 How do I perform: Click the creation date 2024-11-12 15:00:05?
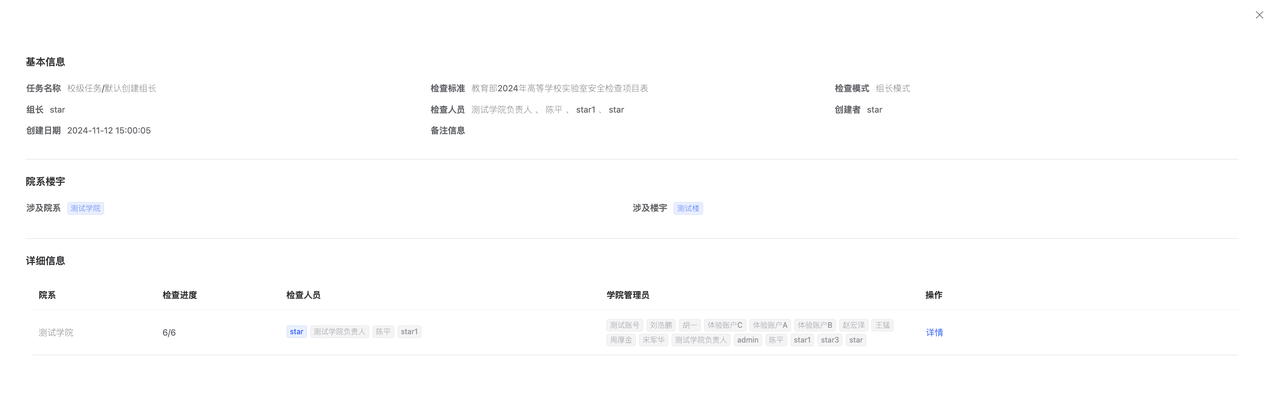(x=109, y=130)
